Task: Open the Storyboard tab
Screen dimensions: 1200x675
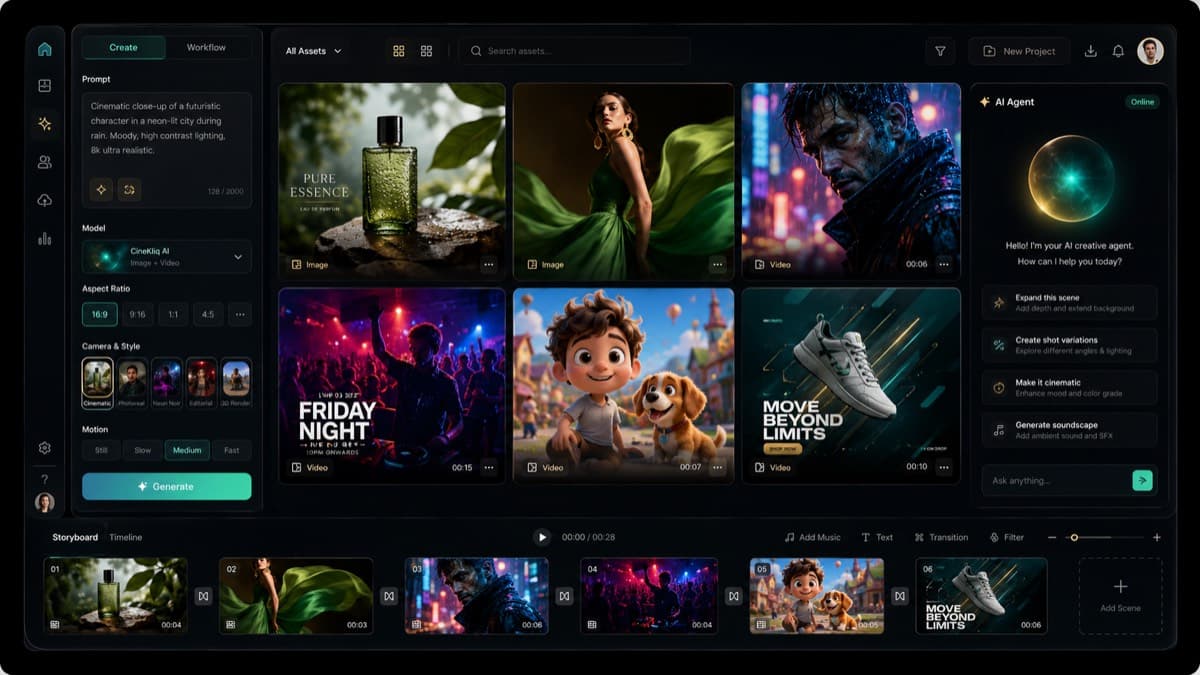Action: click(75, 538)
